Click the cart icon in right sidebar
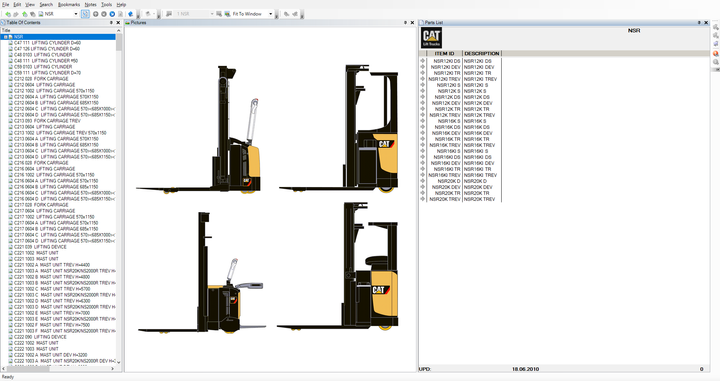This screenshot has width=720, height=381. tap(715, 45)
